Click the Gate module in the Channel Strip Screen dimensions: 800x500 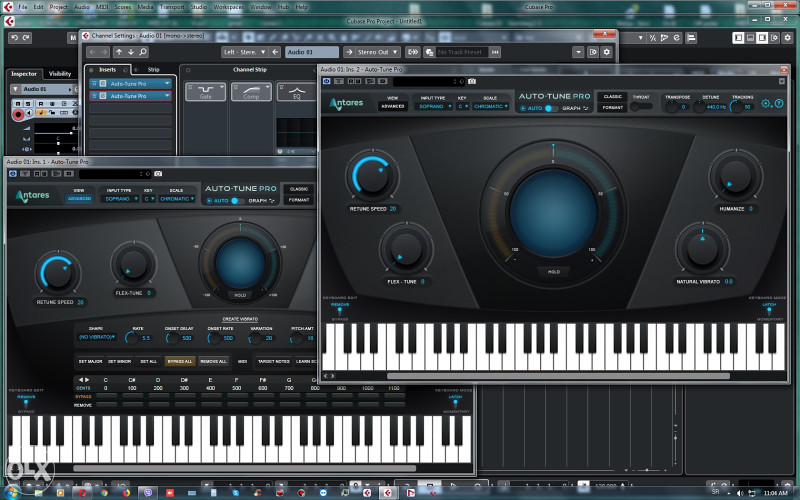point(206,92)
